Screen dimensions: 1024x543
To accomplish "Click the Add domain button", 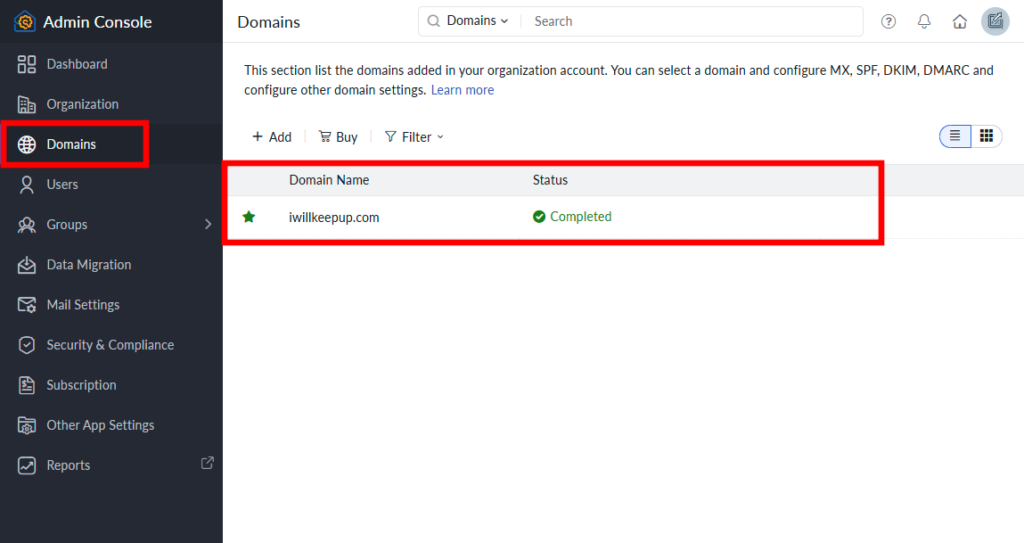I will tap(271, 137).
